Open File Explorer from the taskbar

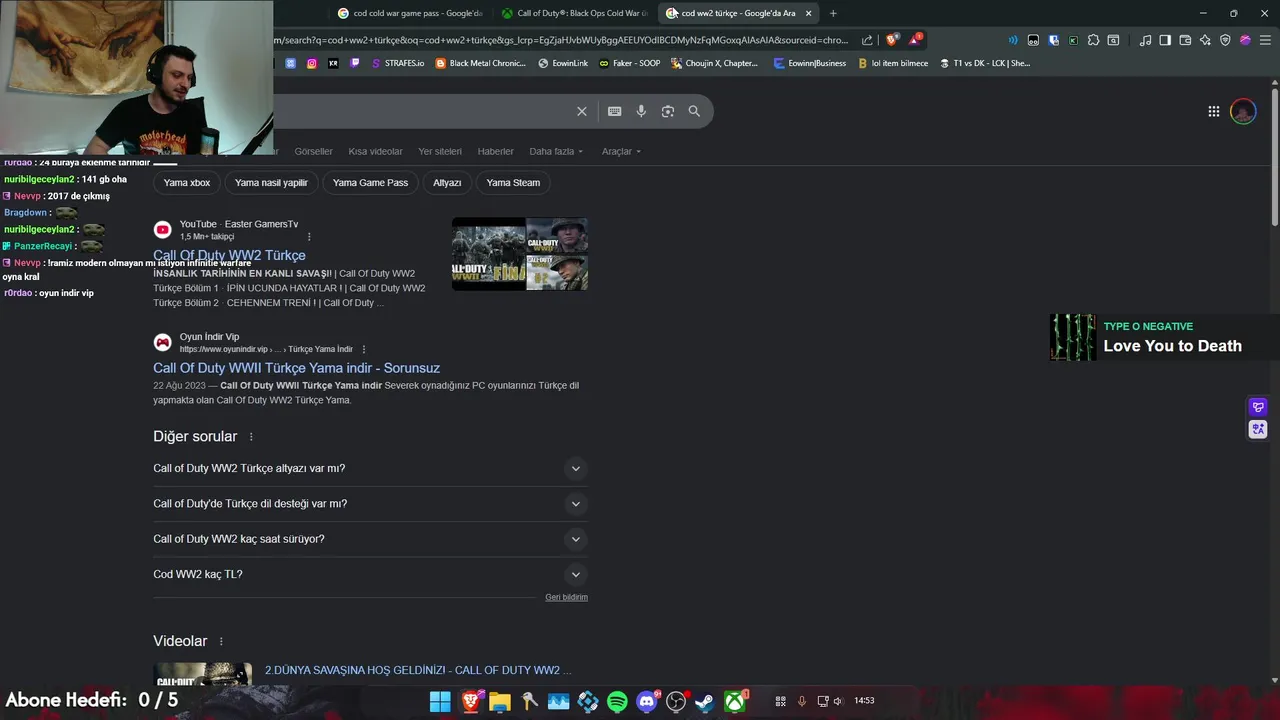(499, 702)
